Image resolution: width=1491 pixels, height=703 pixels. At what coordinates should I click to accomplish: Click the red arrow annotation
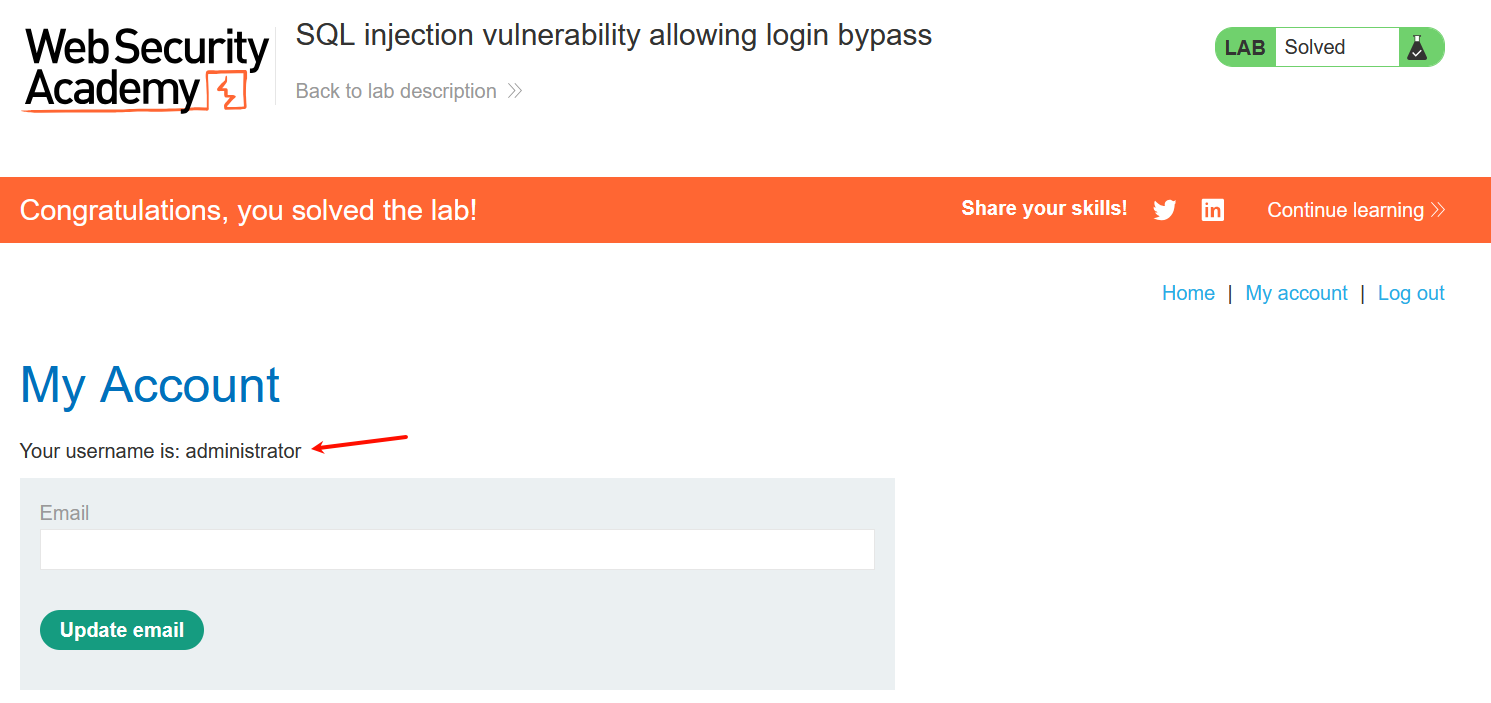pyautogui.click(x=360, y=443)
